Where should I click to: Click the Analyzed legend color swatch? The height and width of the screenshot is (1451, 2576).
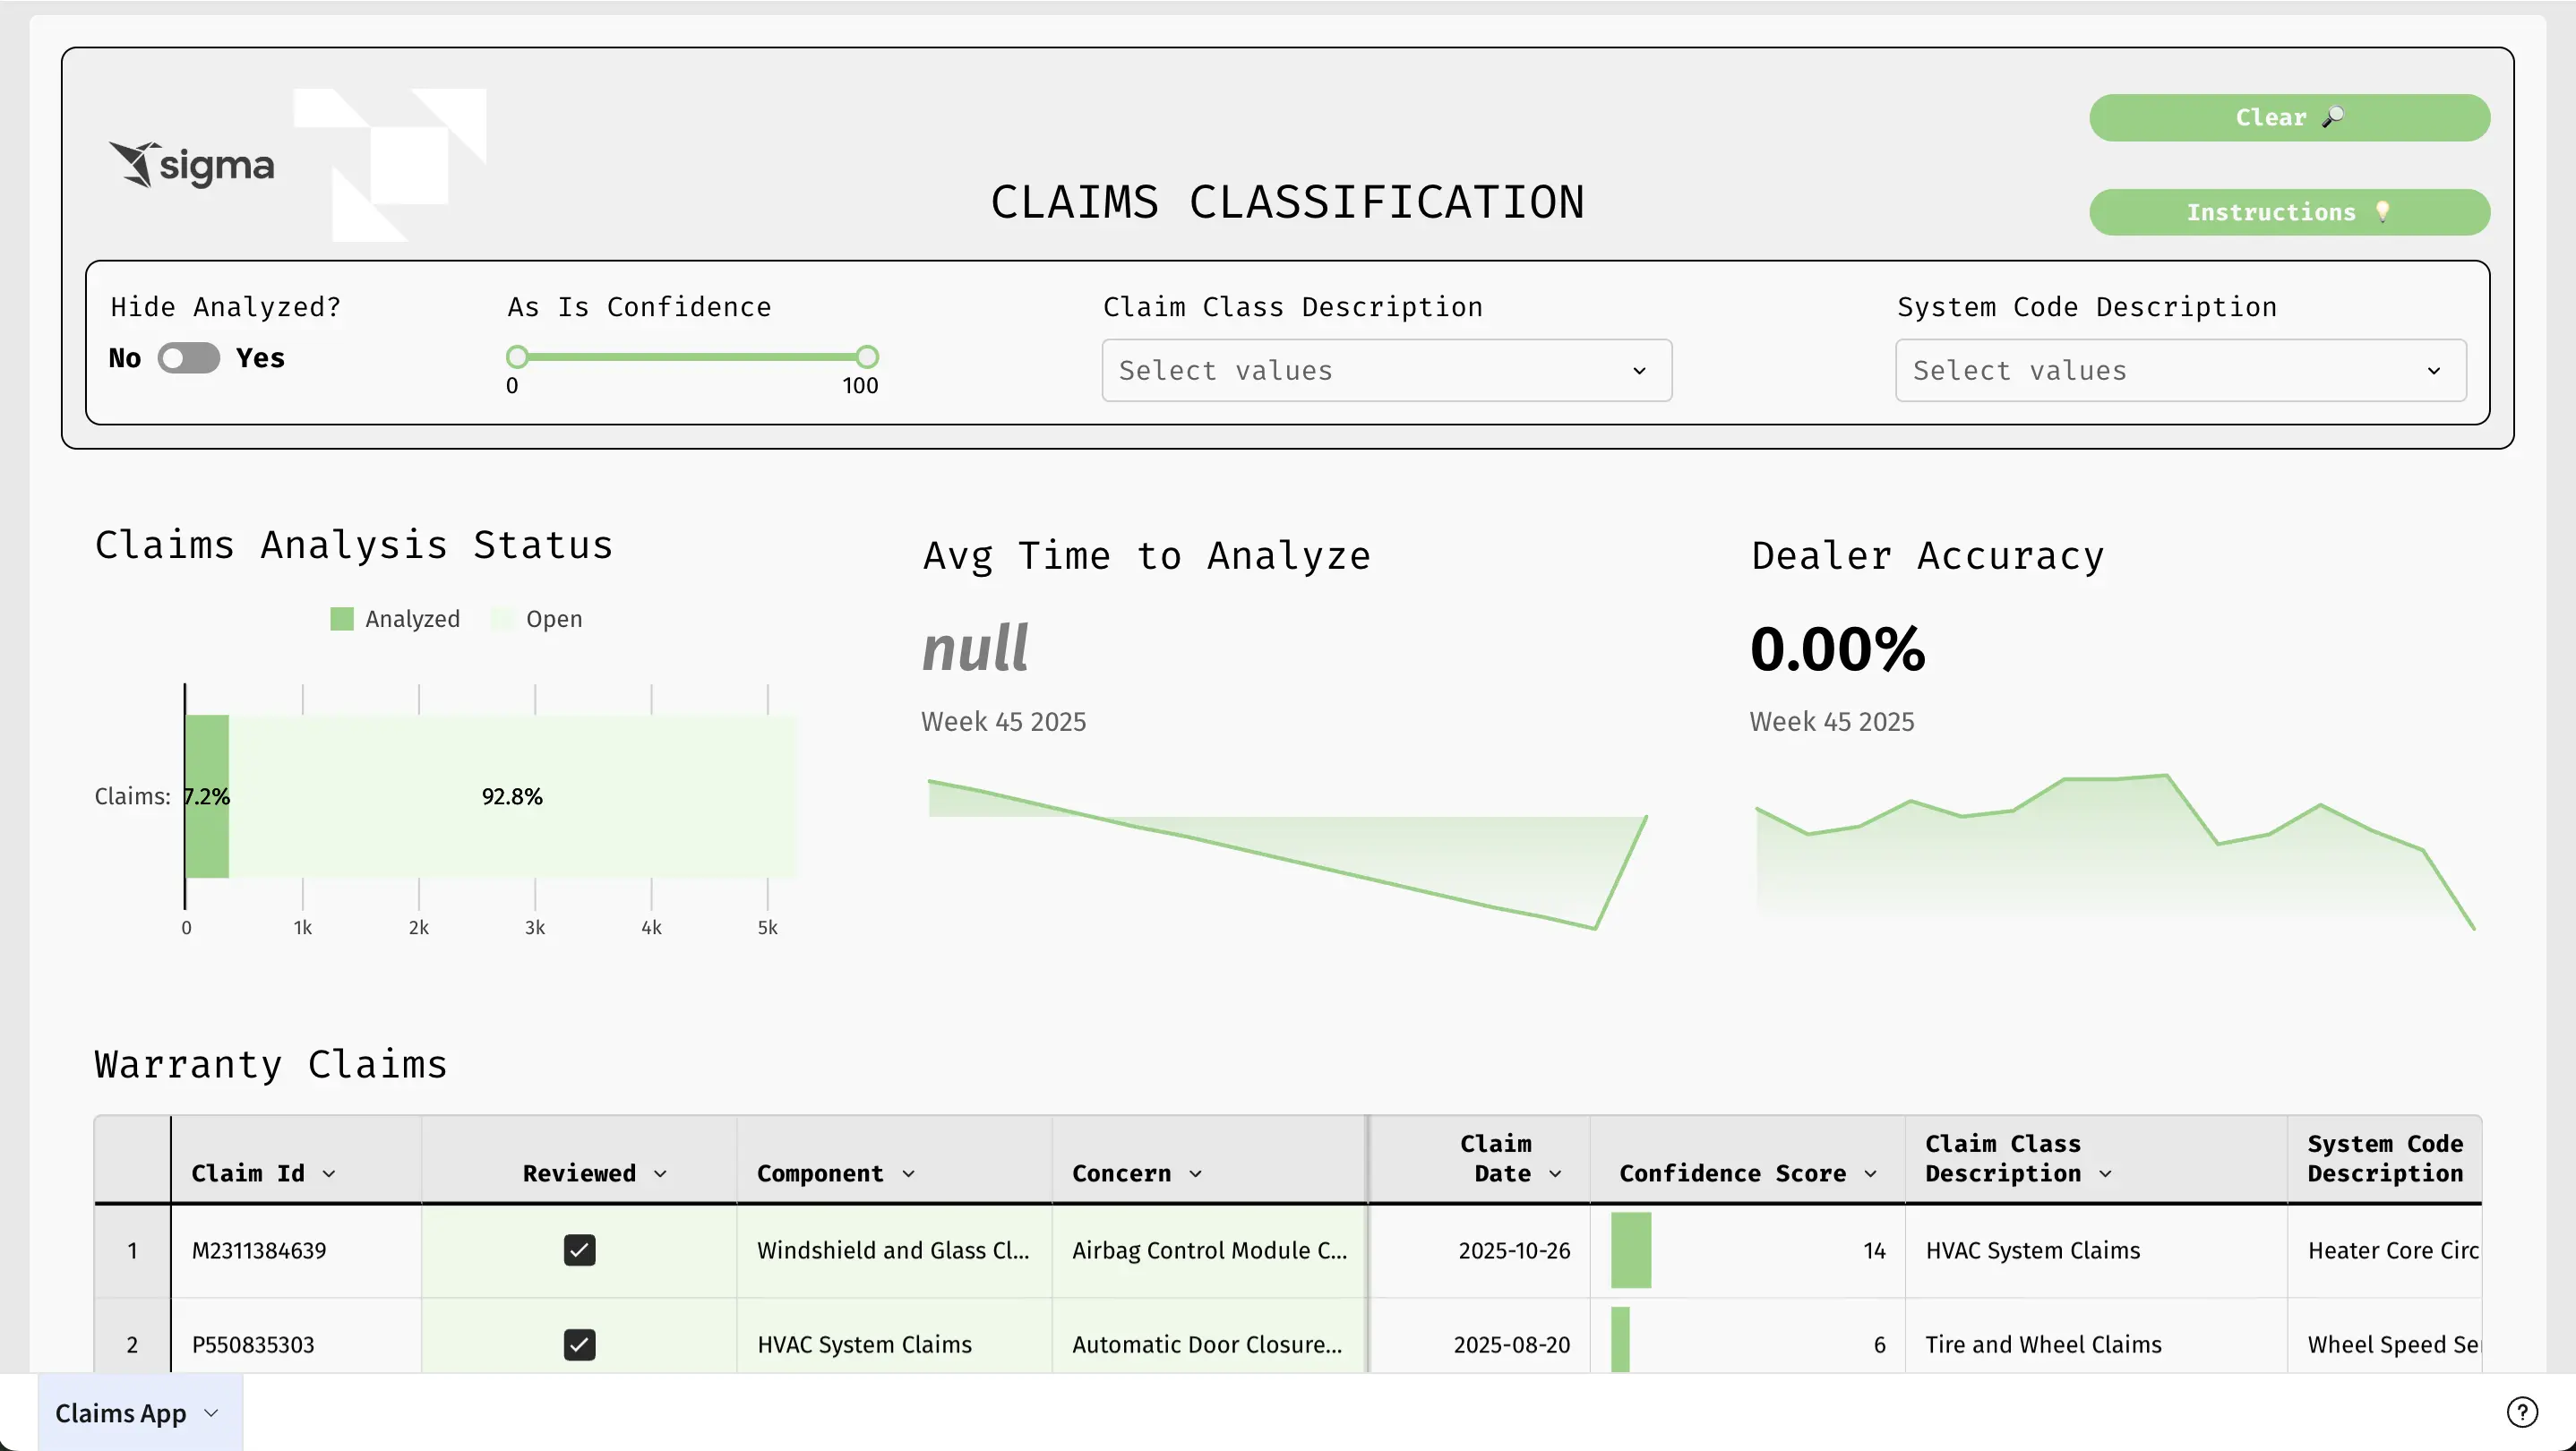(342, 619)
